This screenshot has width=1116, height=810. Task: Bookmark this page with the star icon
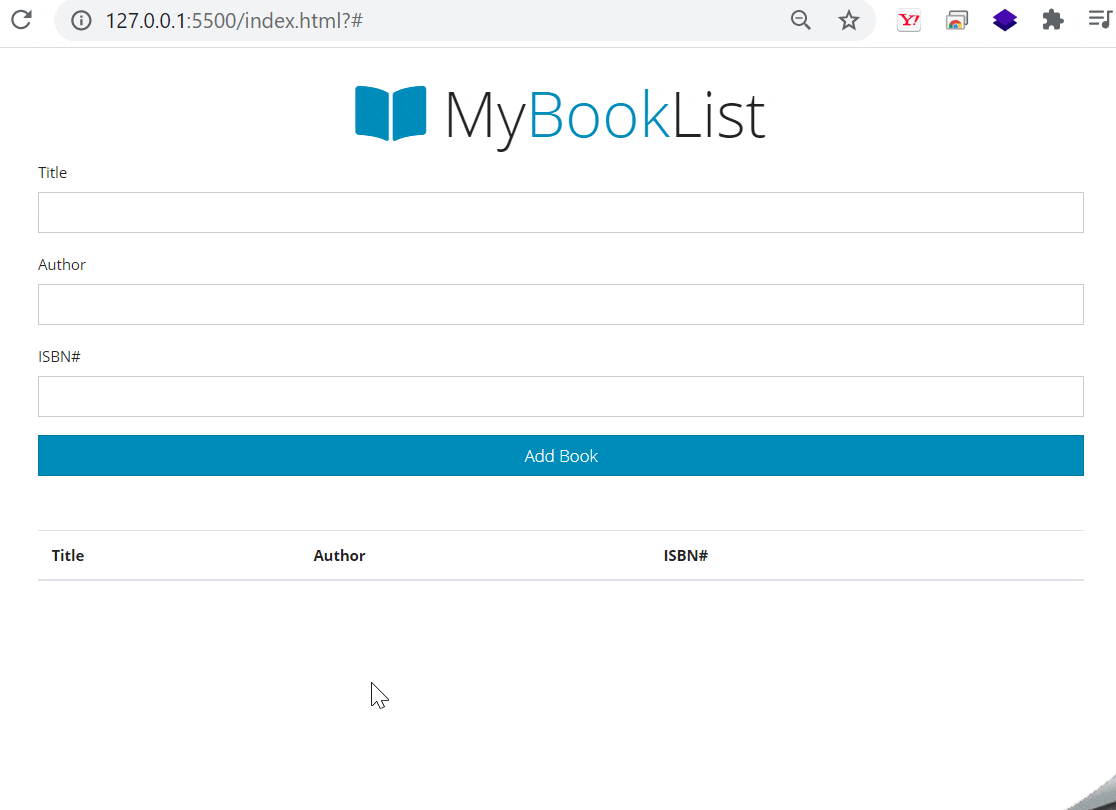point(848,20)
